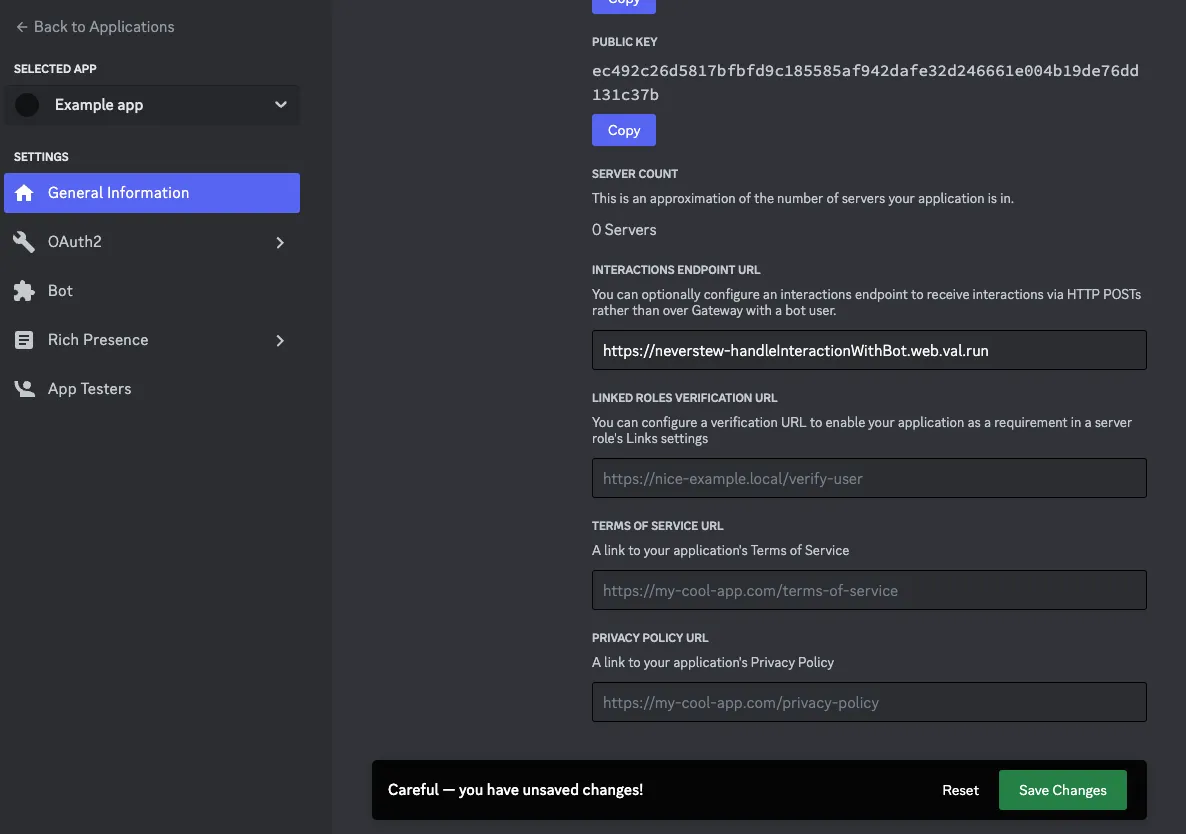1186x834 pixels.
Task: Focus the Interactions Endpoint URL field
Action: 868,350
